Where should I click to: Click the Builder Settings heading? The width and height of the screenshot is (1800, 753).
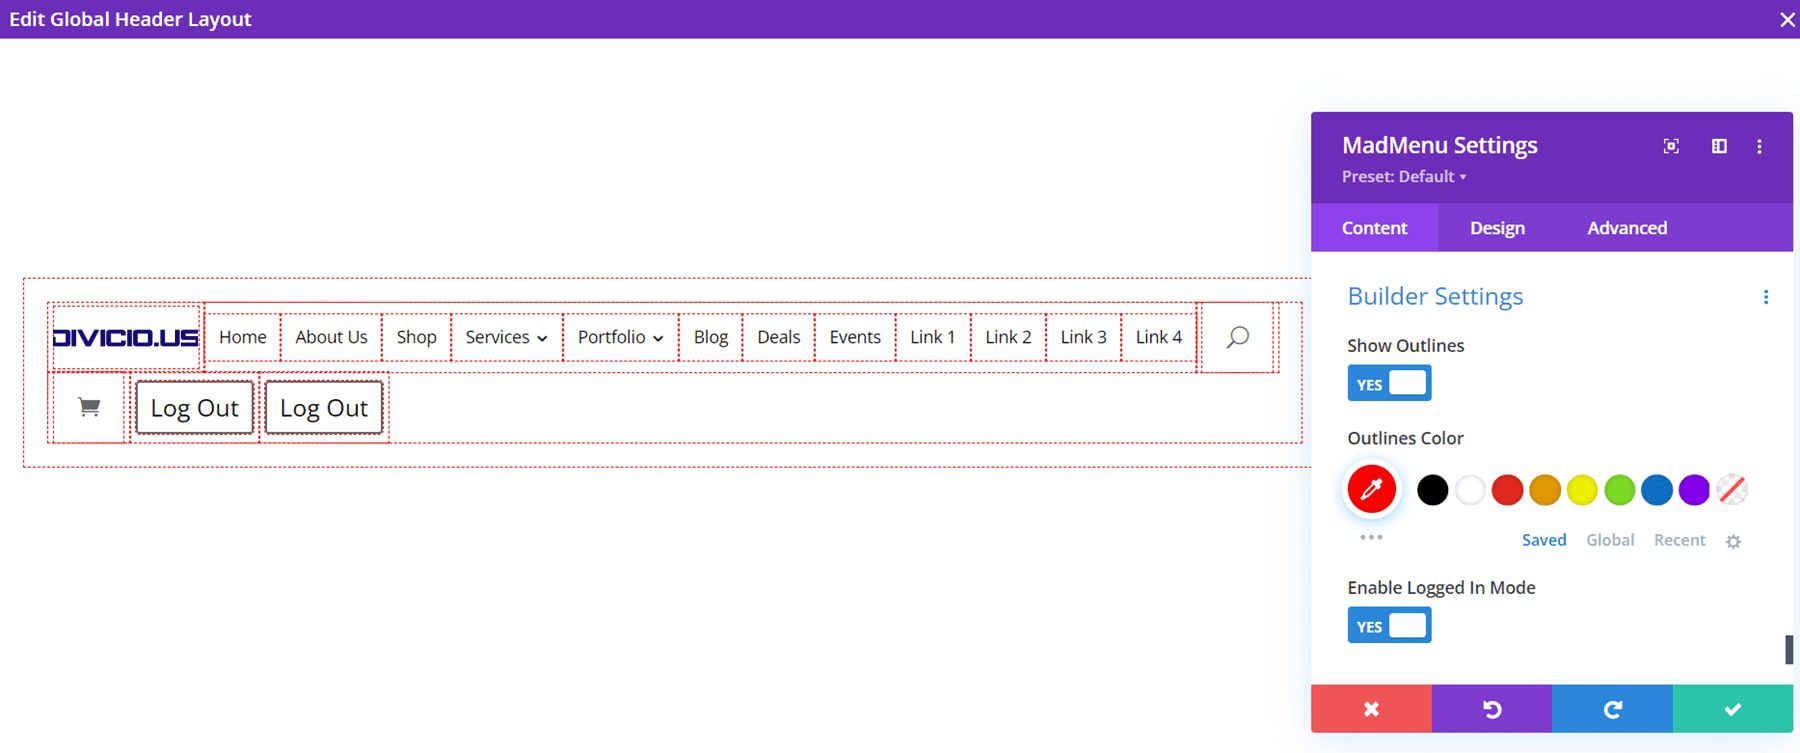1435,297
